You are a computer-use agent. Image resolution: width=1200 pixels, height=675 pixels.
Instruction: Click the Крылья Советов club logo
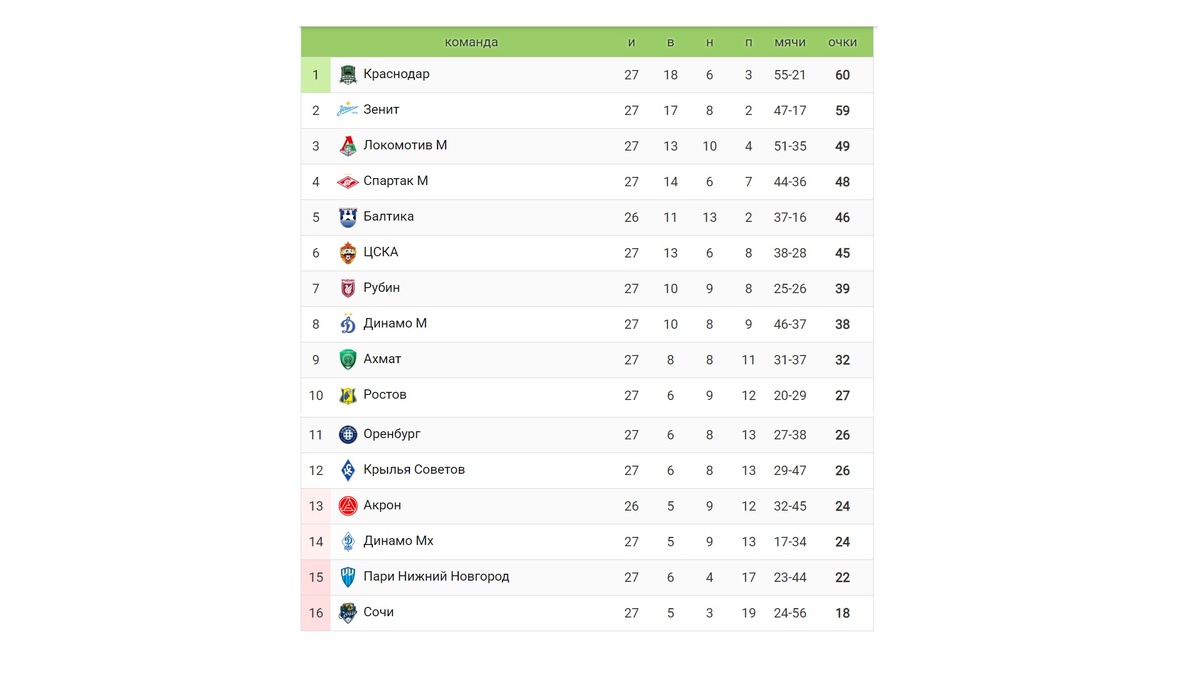point(347,470)
